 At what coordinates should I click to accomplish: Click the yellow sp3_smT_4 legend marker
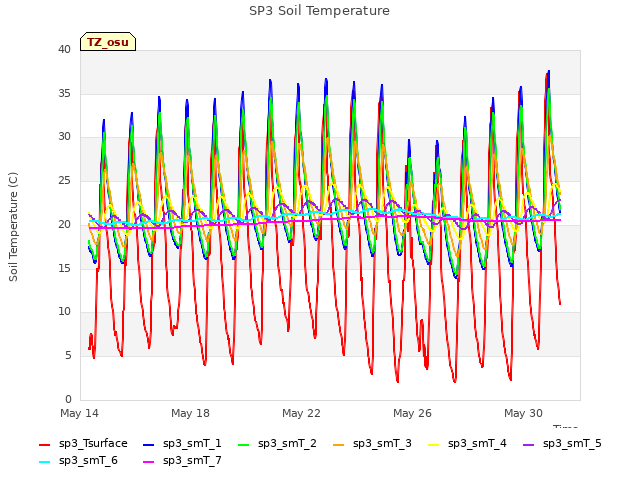(434, 445)
